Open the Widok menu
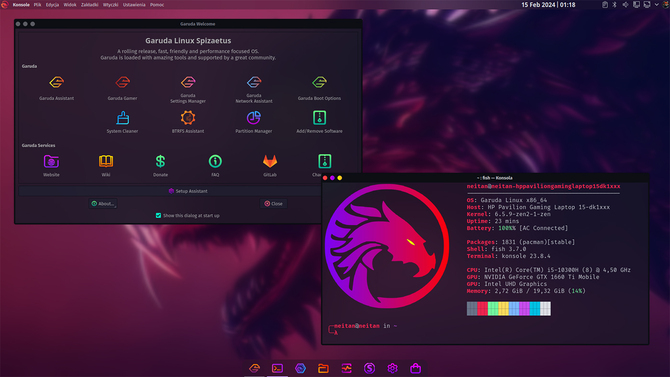670x377 pixels. click(70, 5)
